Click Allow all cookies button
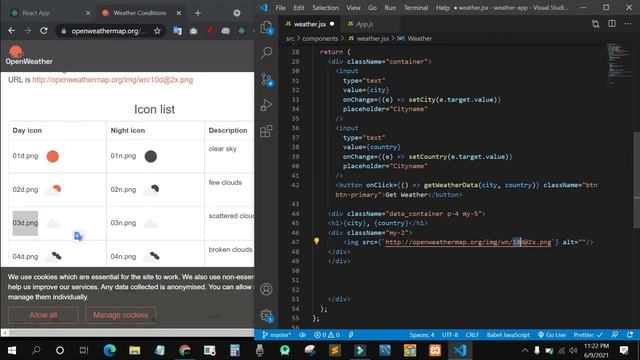640x360 pixels. click(43, 315)
